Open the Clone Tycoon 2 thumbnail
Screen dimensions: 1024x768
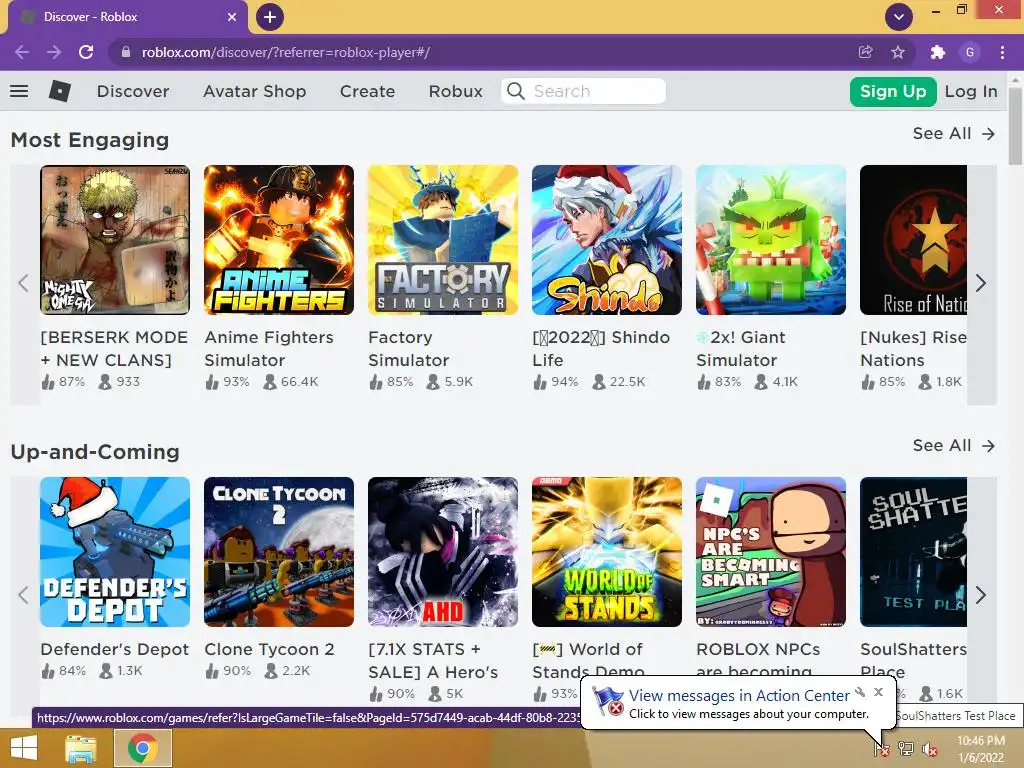[x=279, y=552]
